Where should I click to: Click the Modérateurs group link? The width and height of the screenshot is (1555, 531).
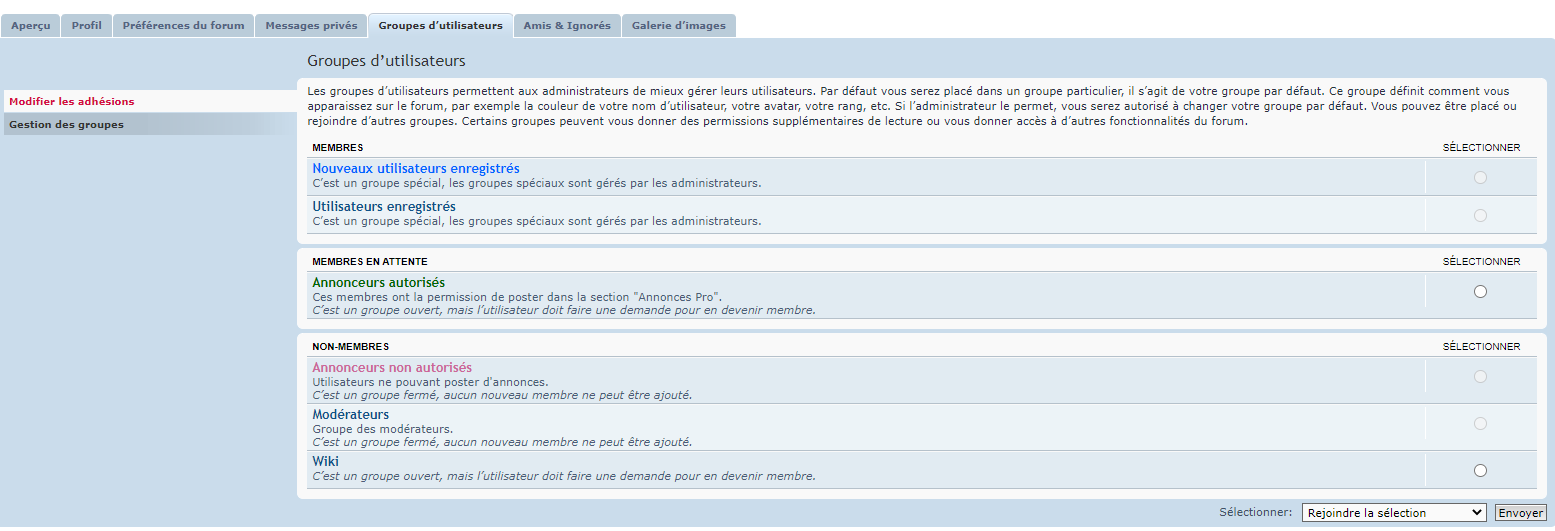click(x=351, y=415)
